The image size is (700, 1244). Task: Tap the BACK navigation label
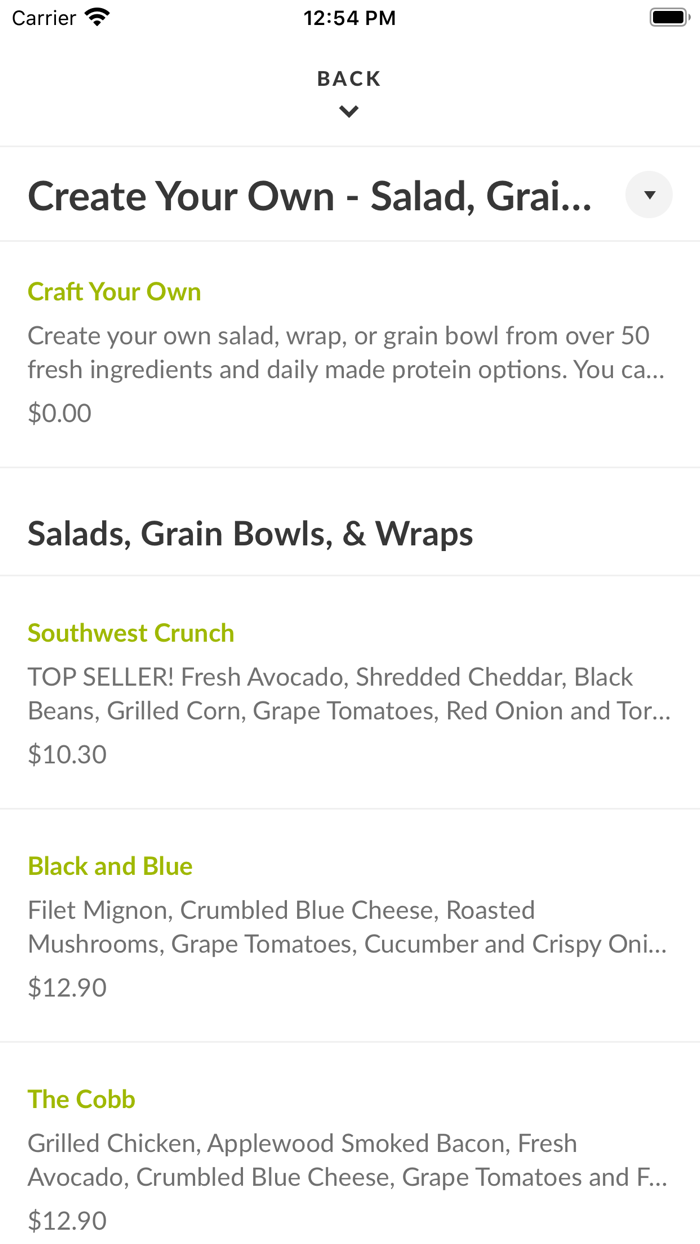tap(348, 77)
